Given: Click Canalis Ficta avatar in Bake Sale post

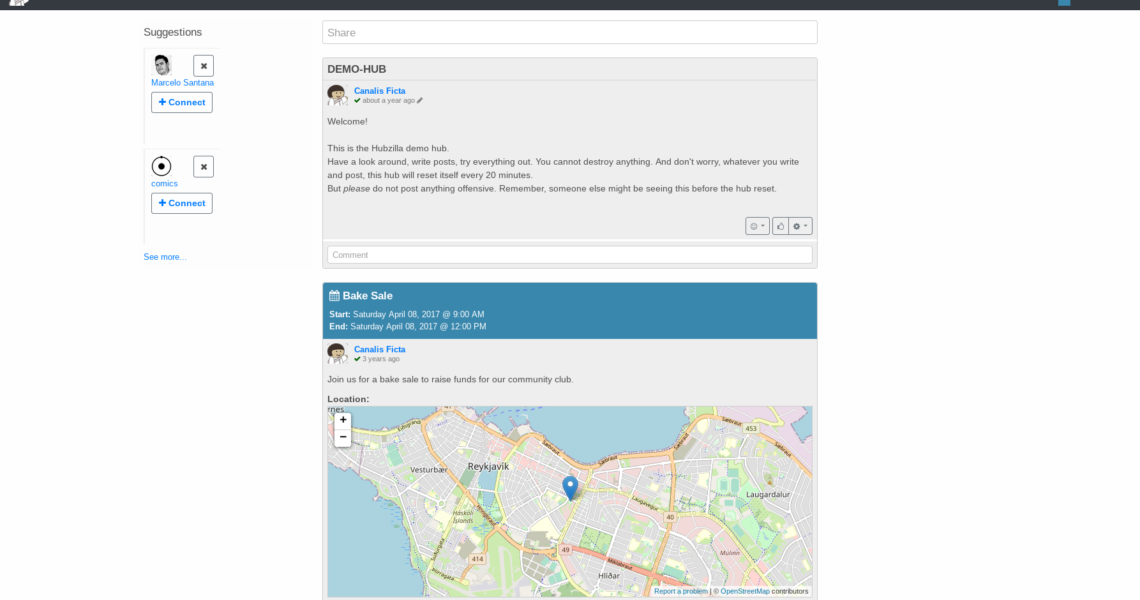Looking at the screenshot, I should click(x=337, y=353).
